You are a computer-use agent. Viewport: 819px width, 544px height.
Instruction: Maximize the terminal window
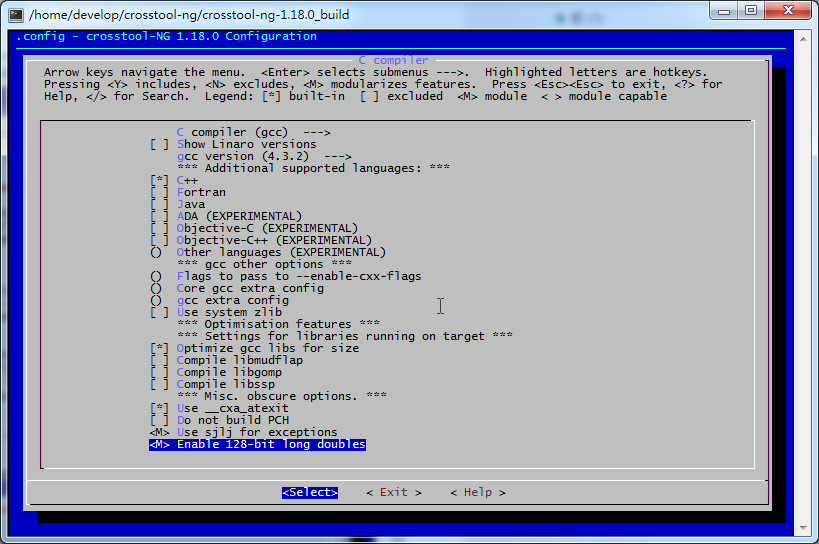tap(751, 10)
